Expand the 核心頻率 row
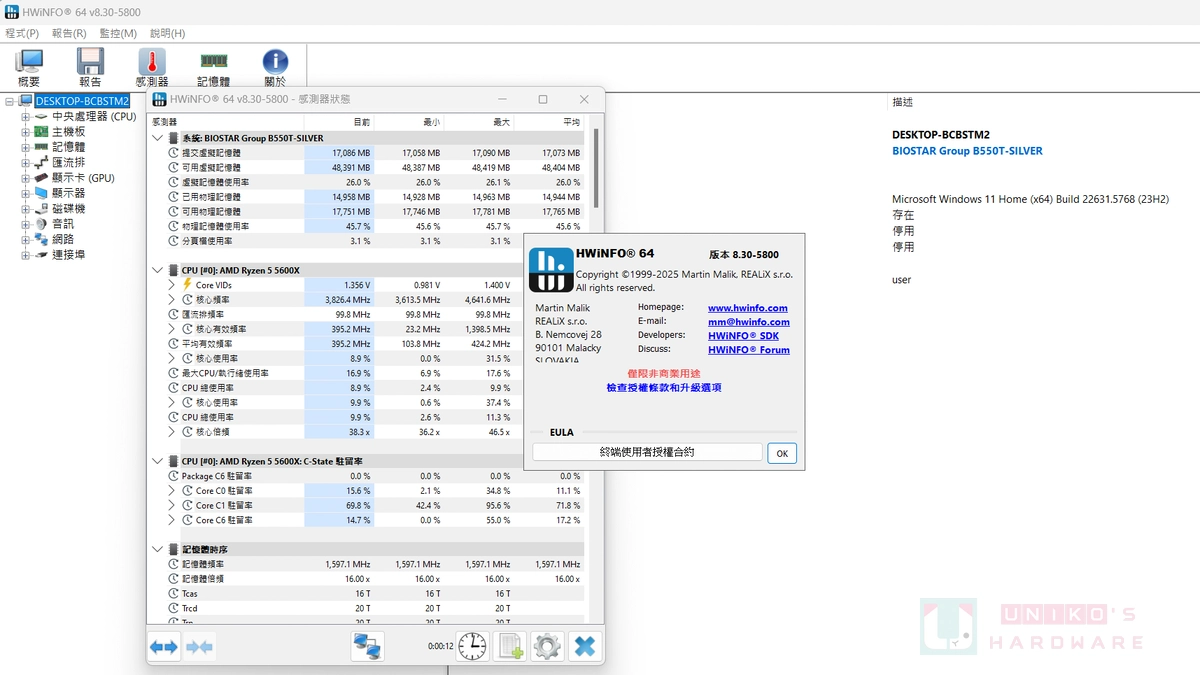Screen dimensions: 1200x675 pos(173,300)
